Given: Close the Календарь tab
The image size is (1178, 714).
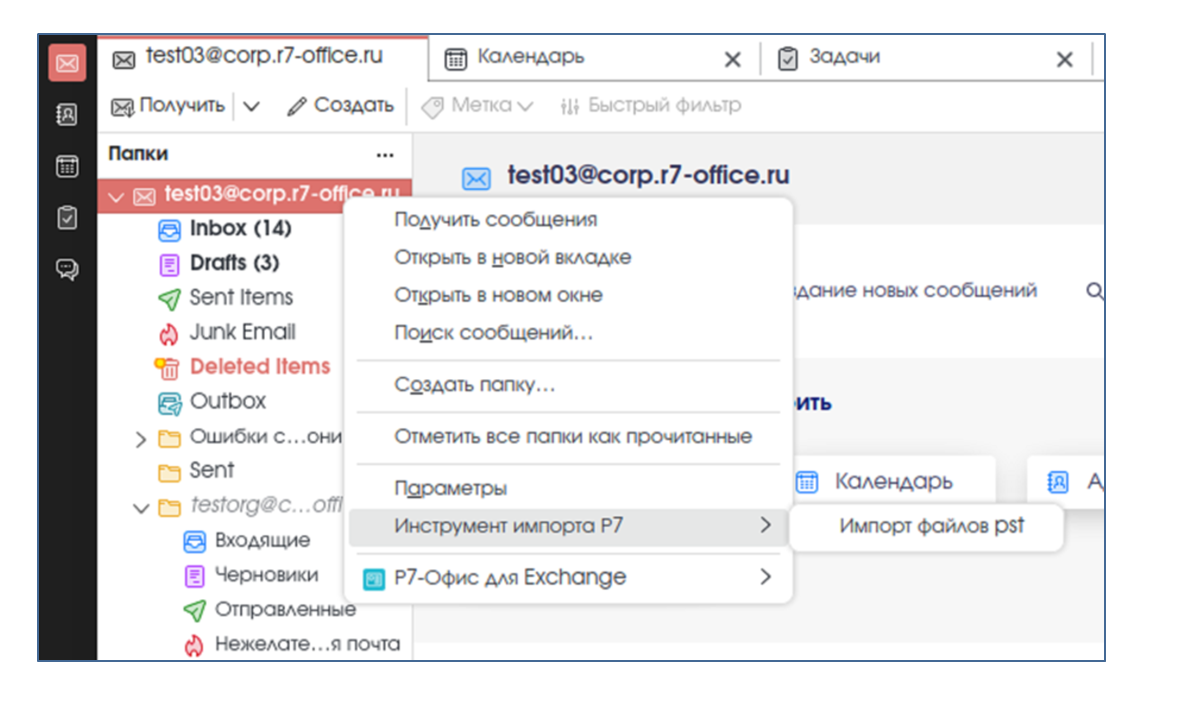Looking at the screenshot, I should 732,59.
